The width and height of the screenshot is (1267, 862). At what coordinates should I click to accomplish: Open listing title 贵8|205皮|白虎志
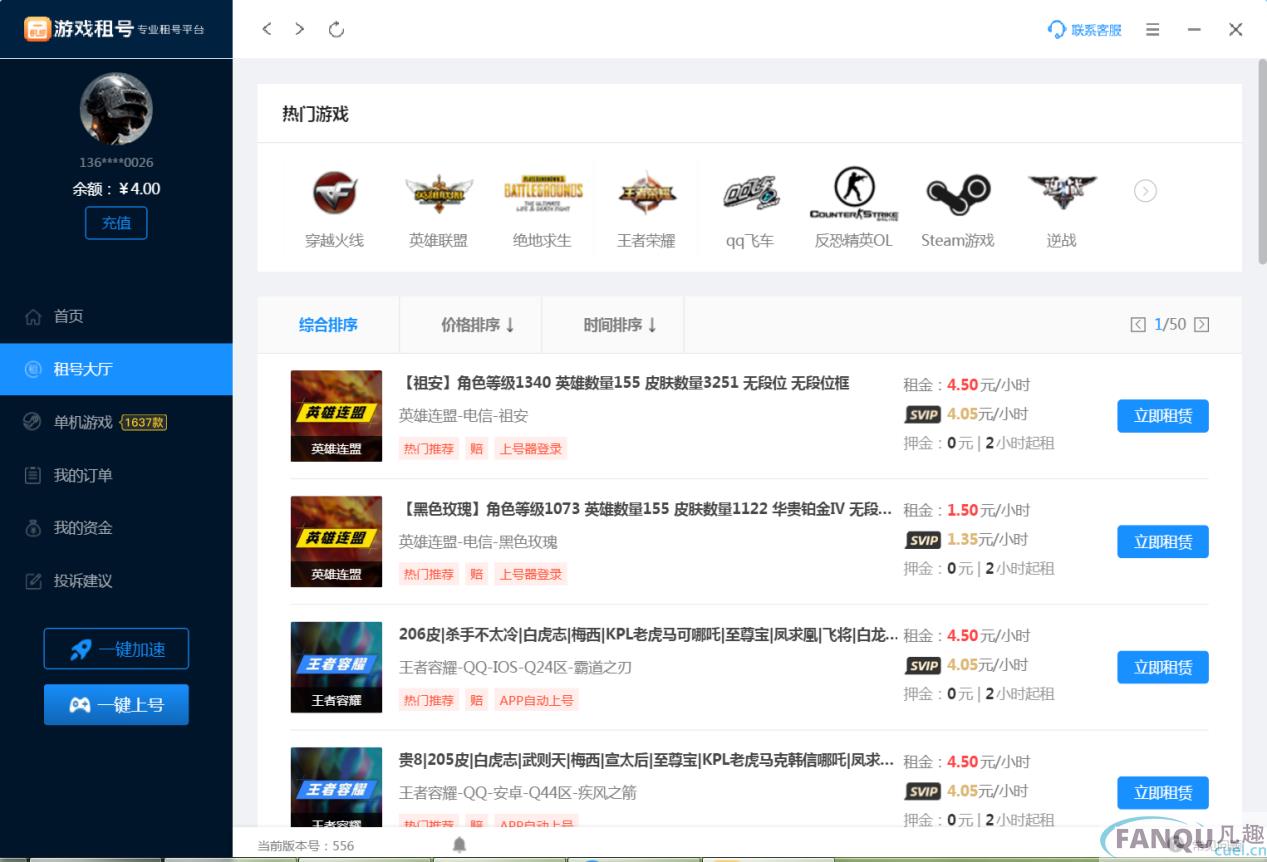(647, 760)
